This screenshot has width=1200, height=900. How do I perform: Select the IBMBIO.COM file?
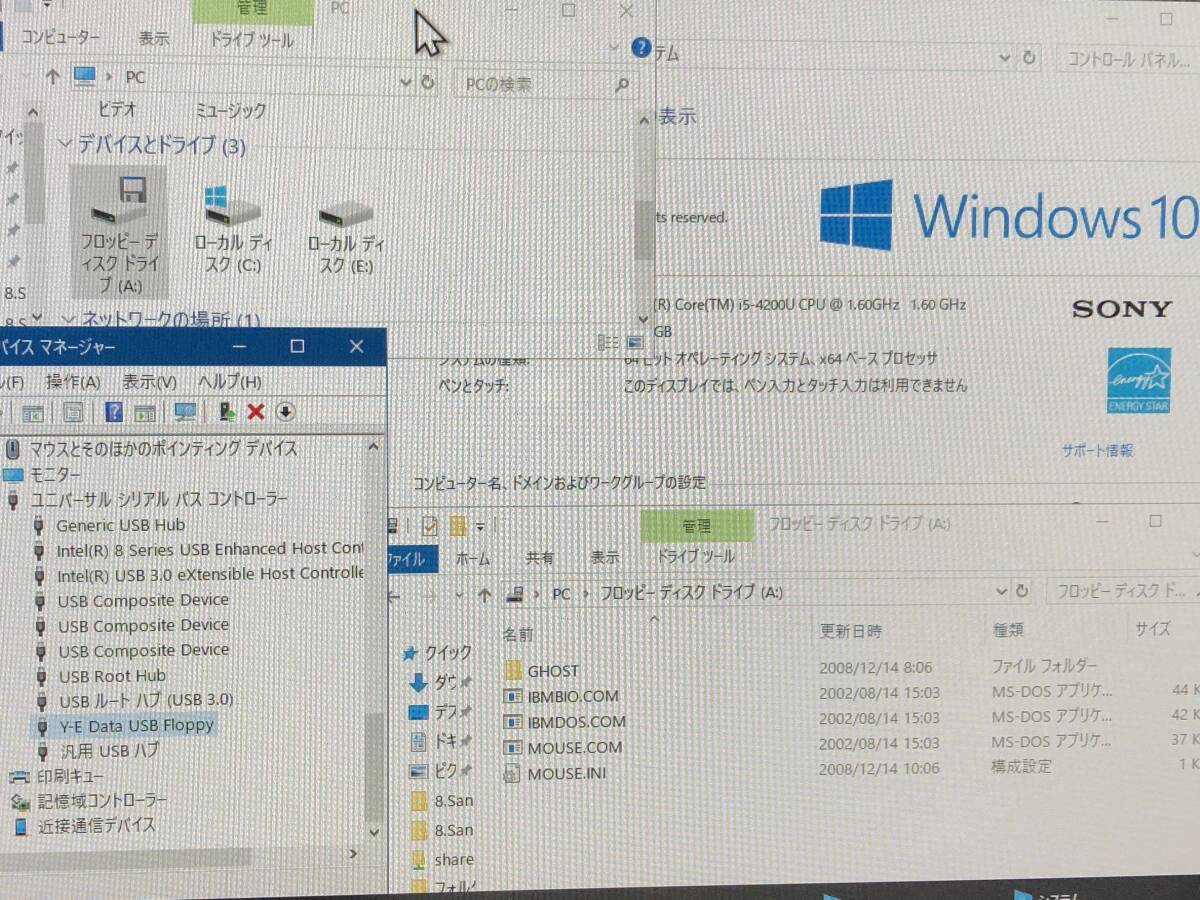click(561, 696)
